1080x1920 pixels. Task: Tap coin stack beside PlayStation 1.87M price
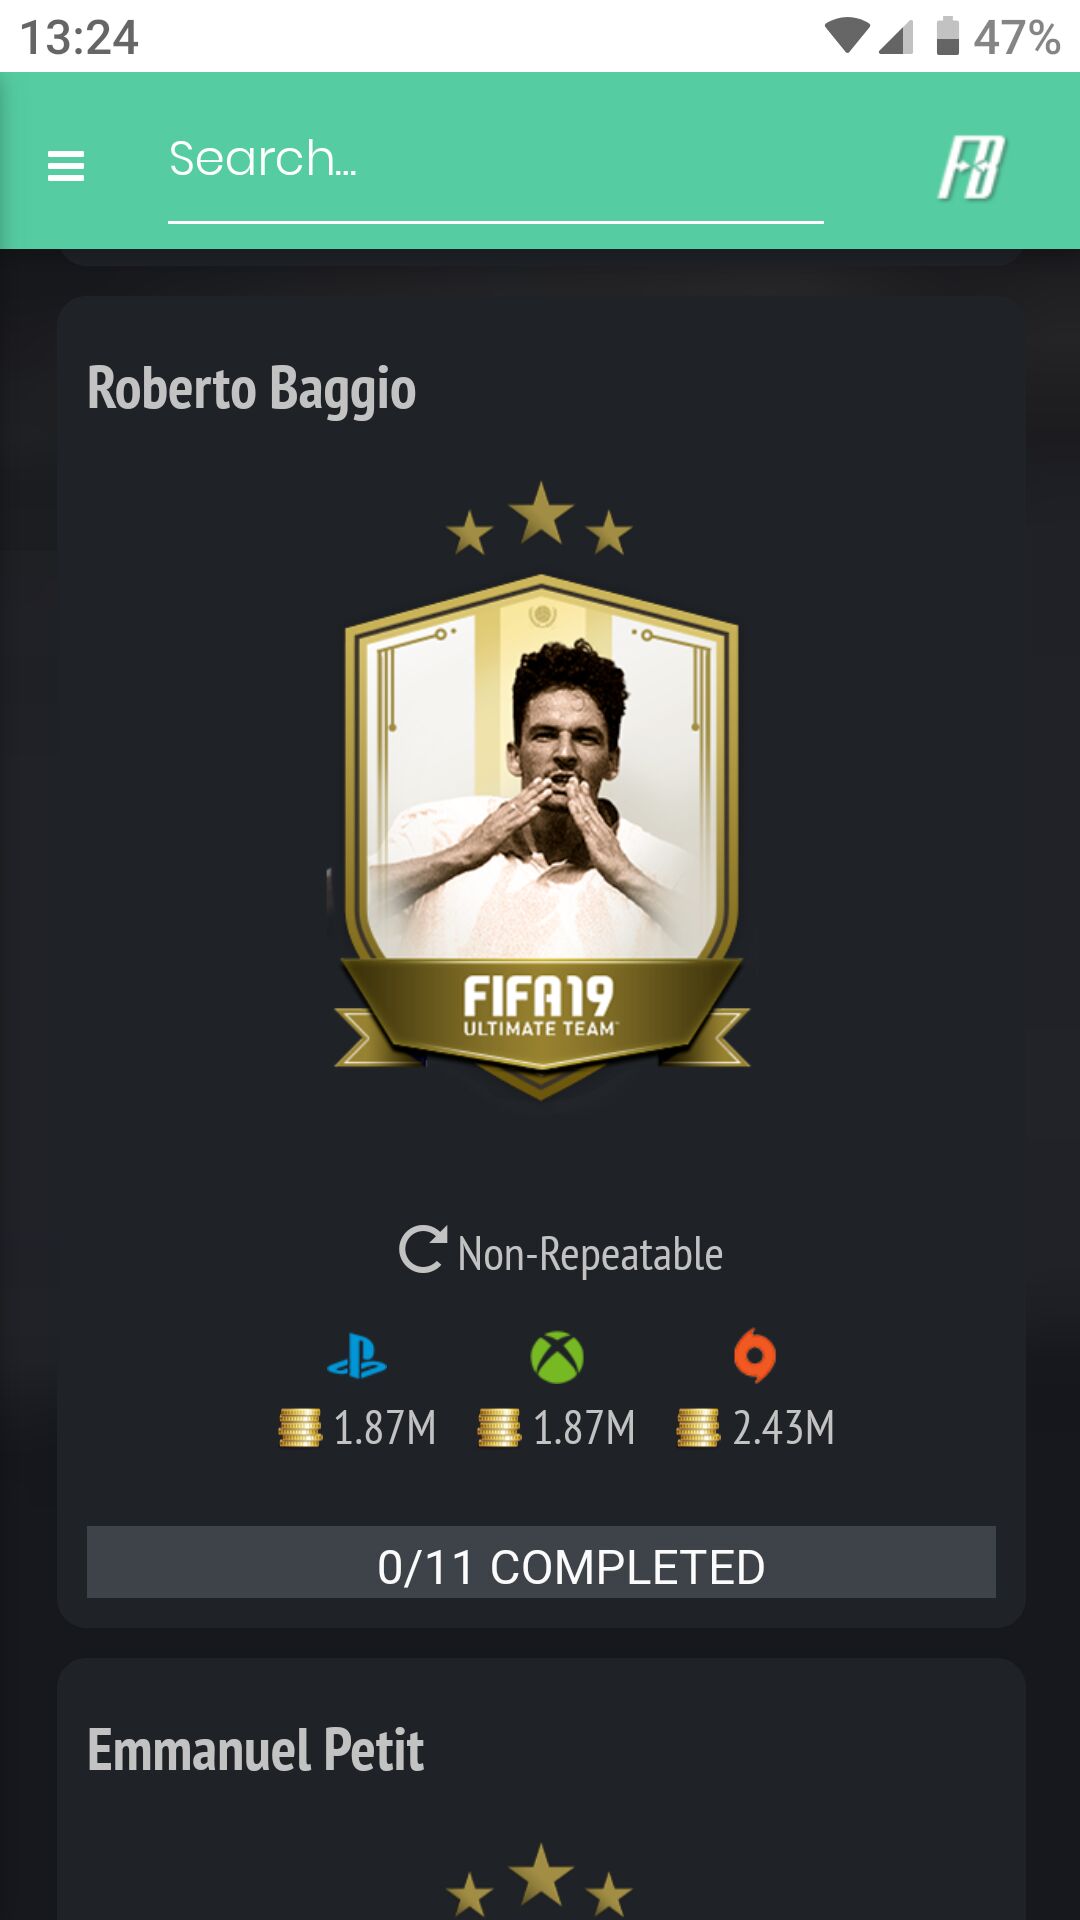click(300, 1427)
